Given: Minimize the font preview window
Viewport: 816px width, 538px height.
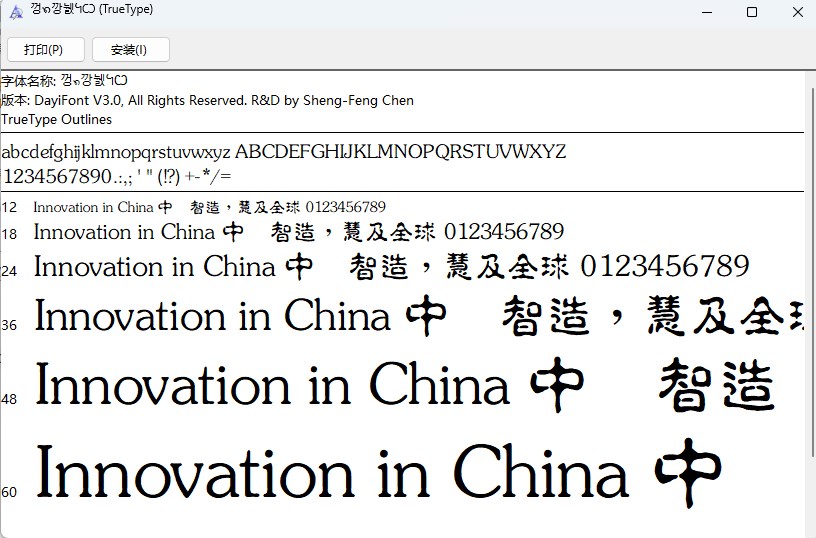Looking at the screenshot, I should tap(706, 12).
